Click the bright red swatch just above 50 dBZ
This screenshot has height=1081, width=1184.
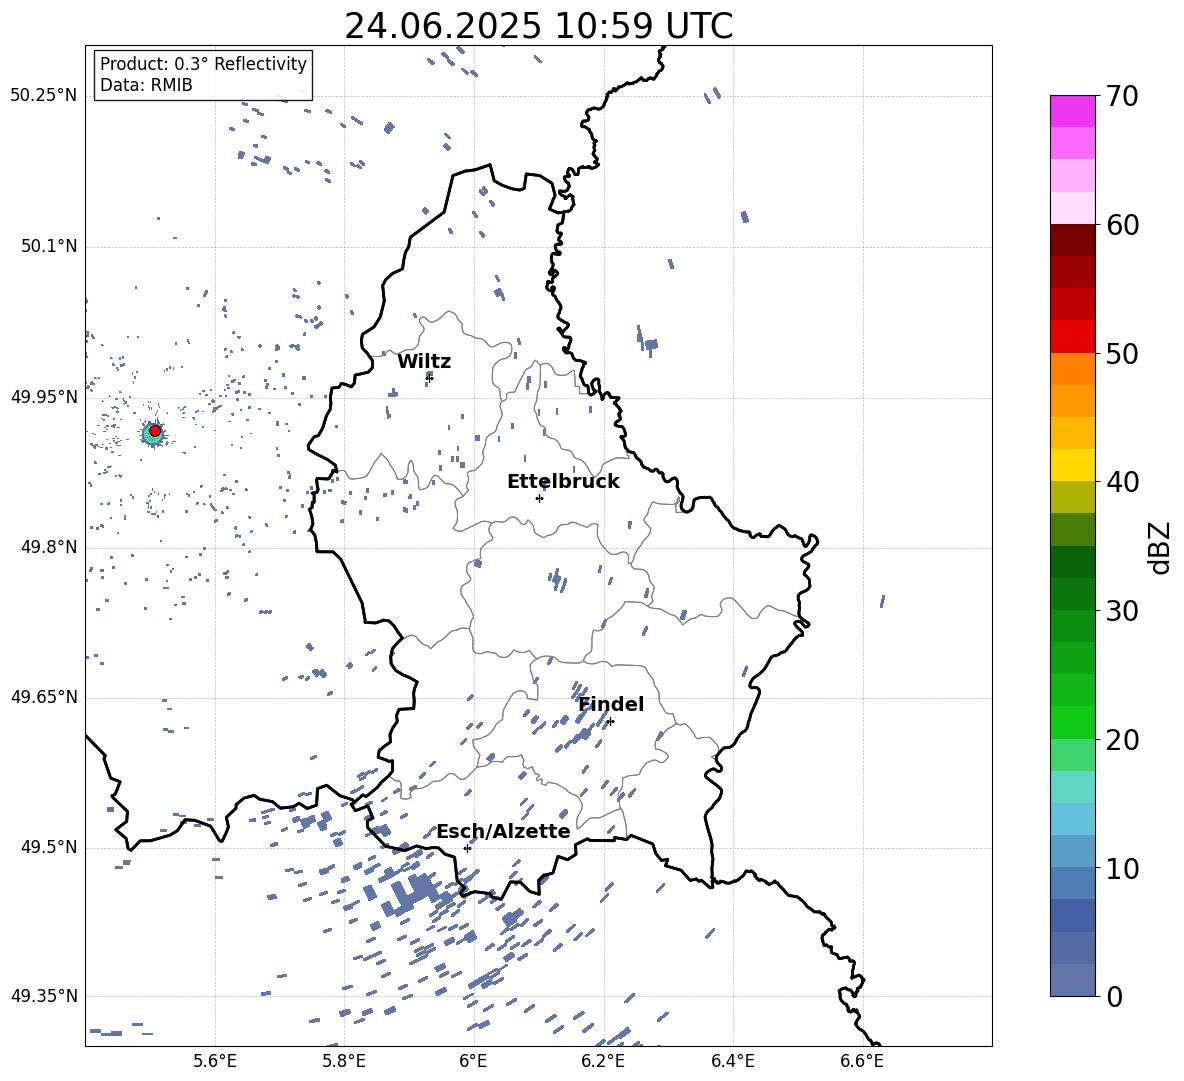(x=1072, y=337)
